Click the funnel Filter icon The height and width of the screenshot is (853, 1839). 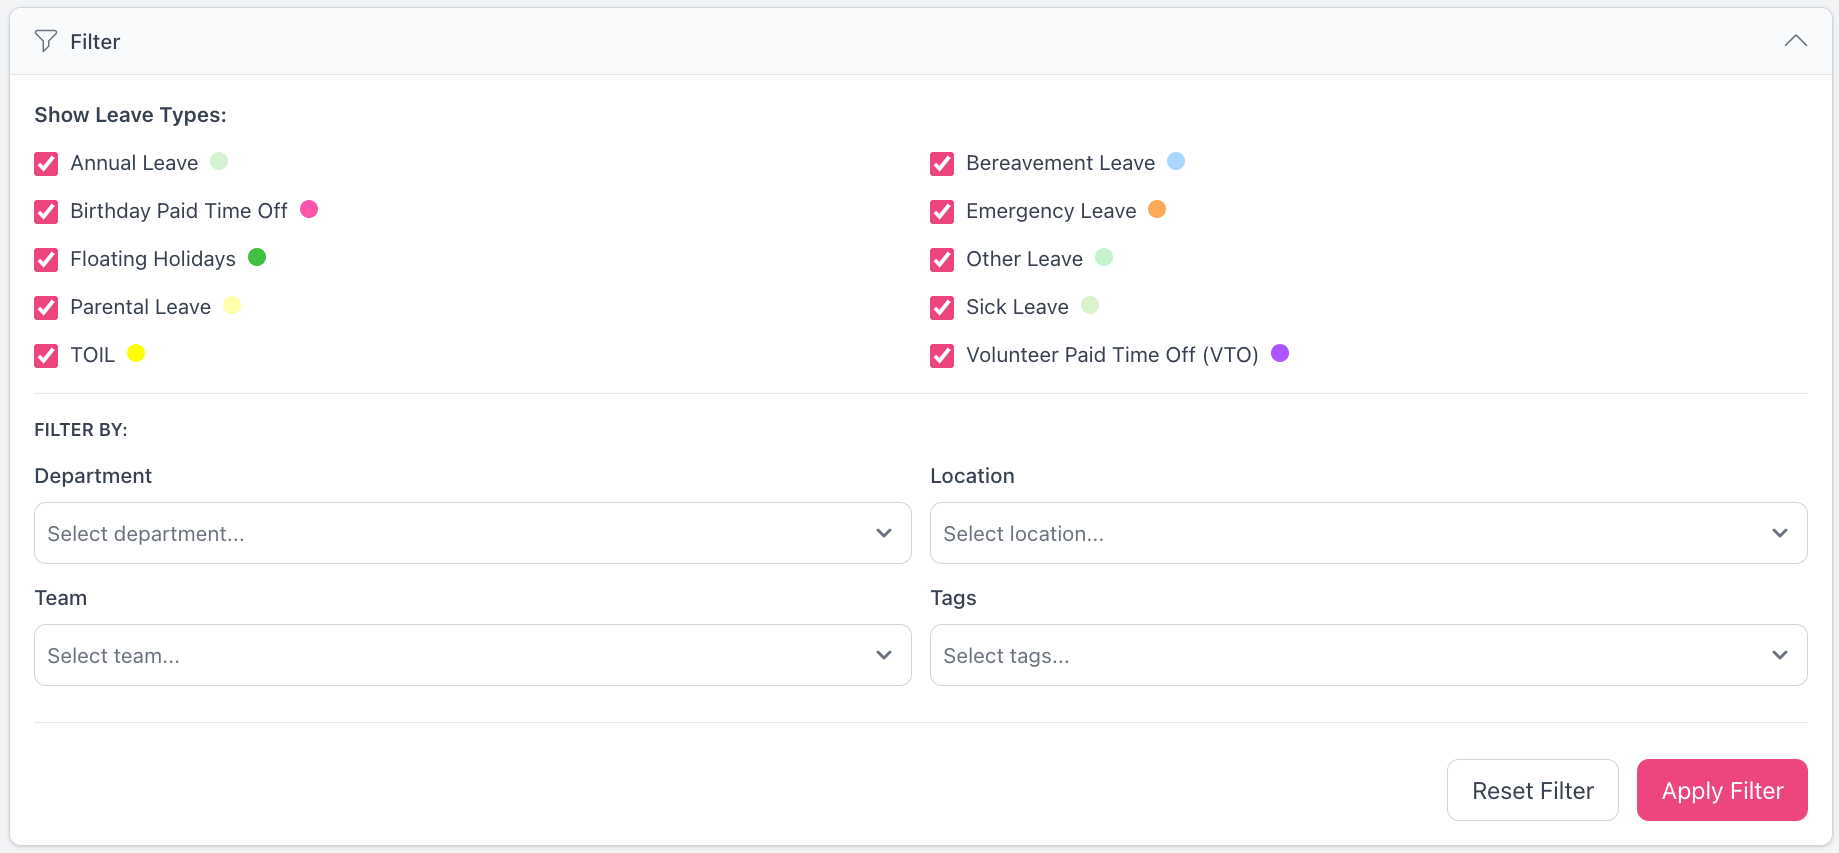pos(46,41)
